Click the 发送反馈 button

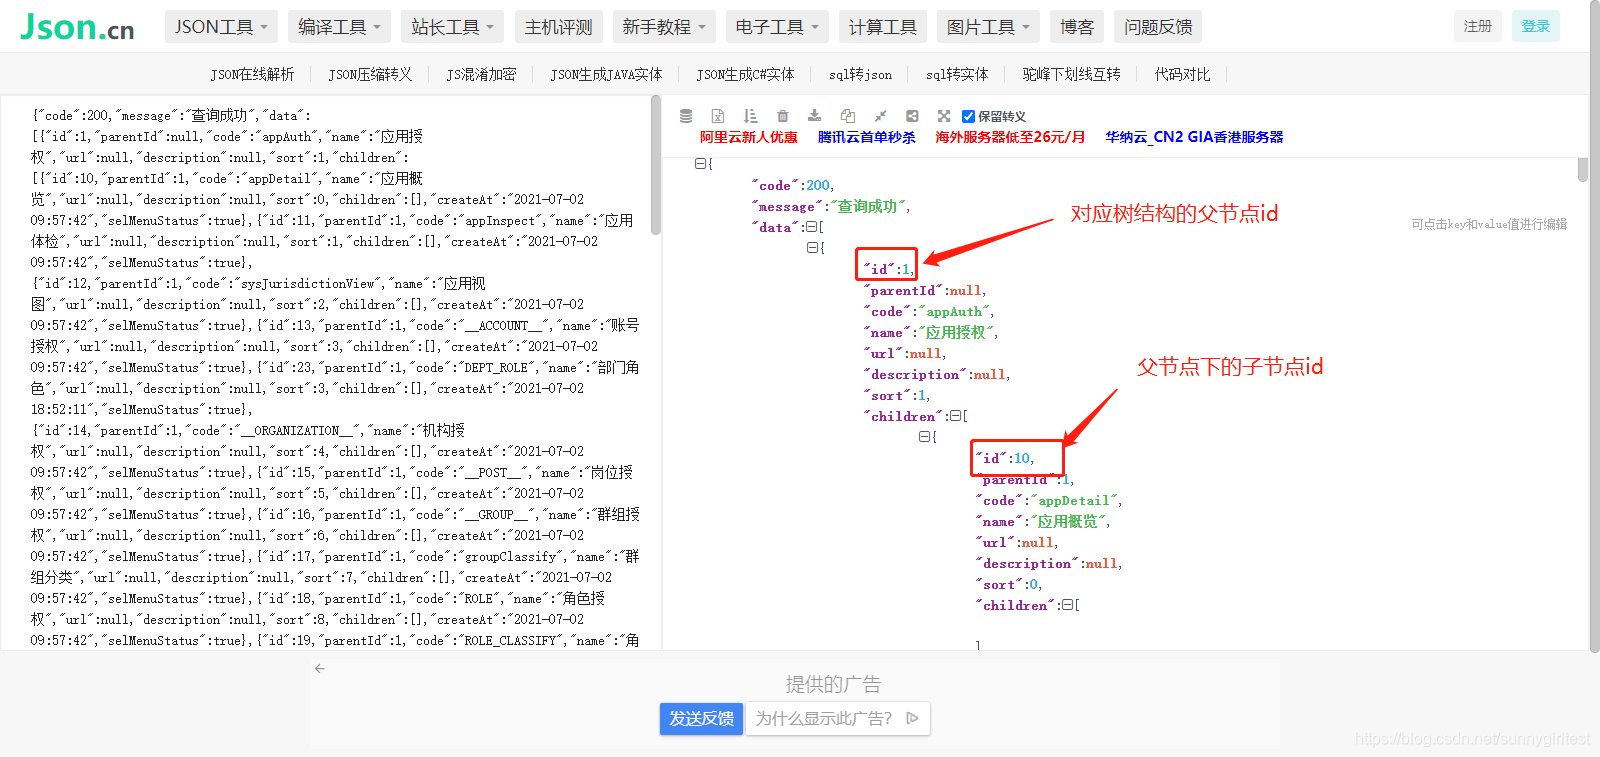701,718
